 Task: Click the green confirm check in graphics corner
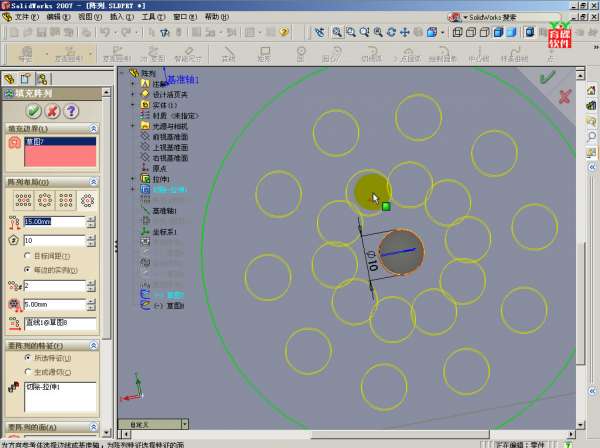click(x=547, y=77)
